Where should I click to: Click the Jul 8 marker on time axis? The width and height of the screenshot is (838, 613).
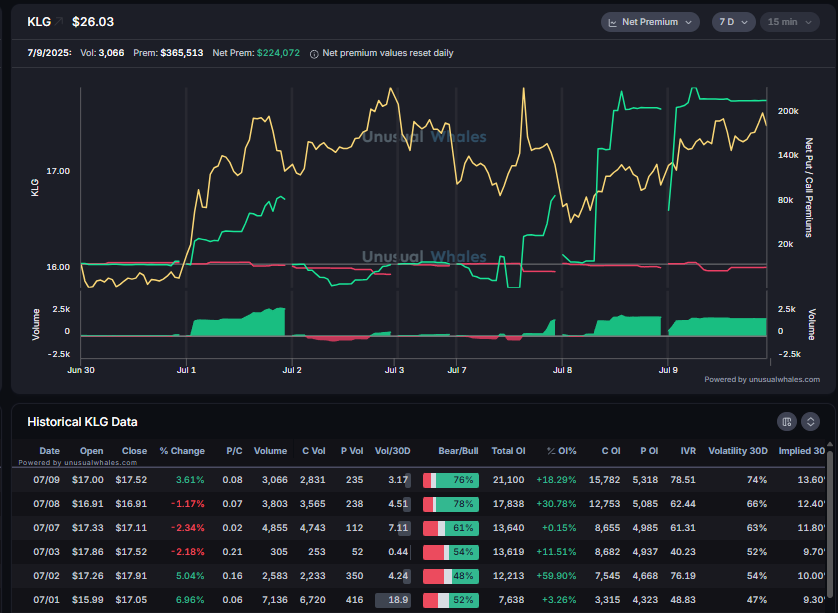pos(562,370)
